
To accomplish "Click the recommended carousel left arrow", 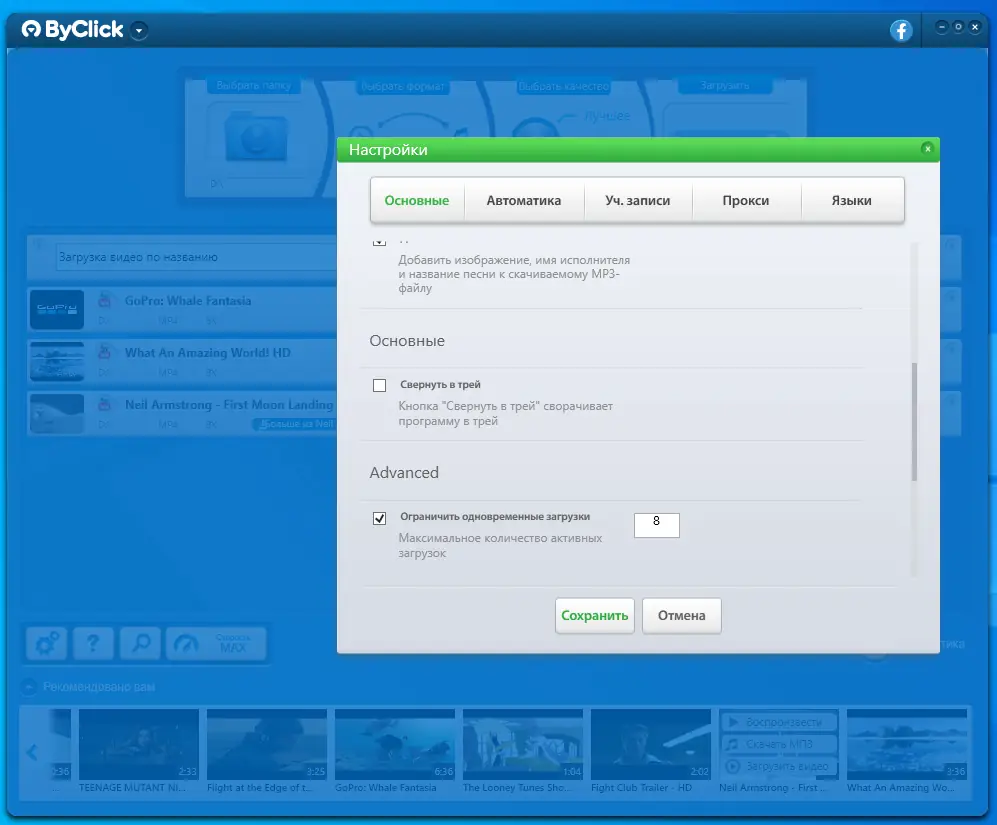I will (32, 753).
